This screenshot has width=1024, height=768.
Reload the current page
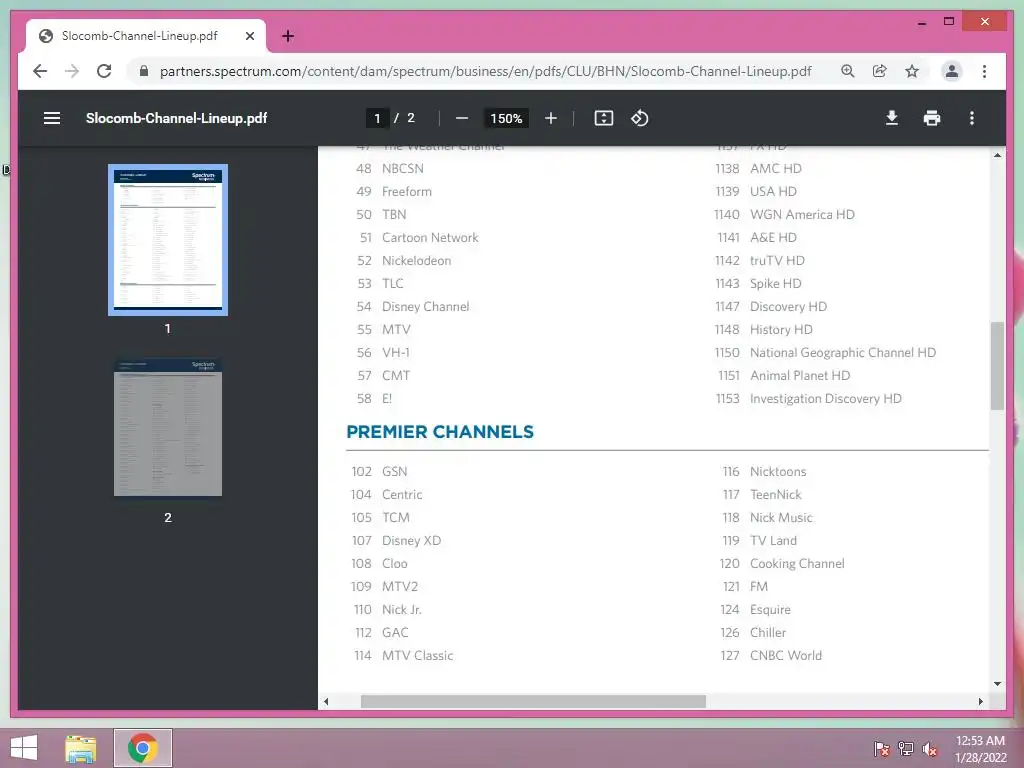click(104, 71)
